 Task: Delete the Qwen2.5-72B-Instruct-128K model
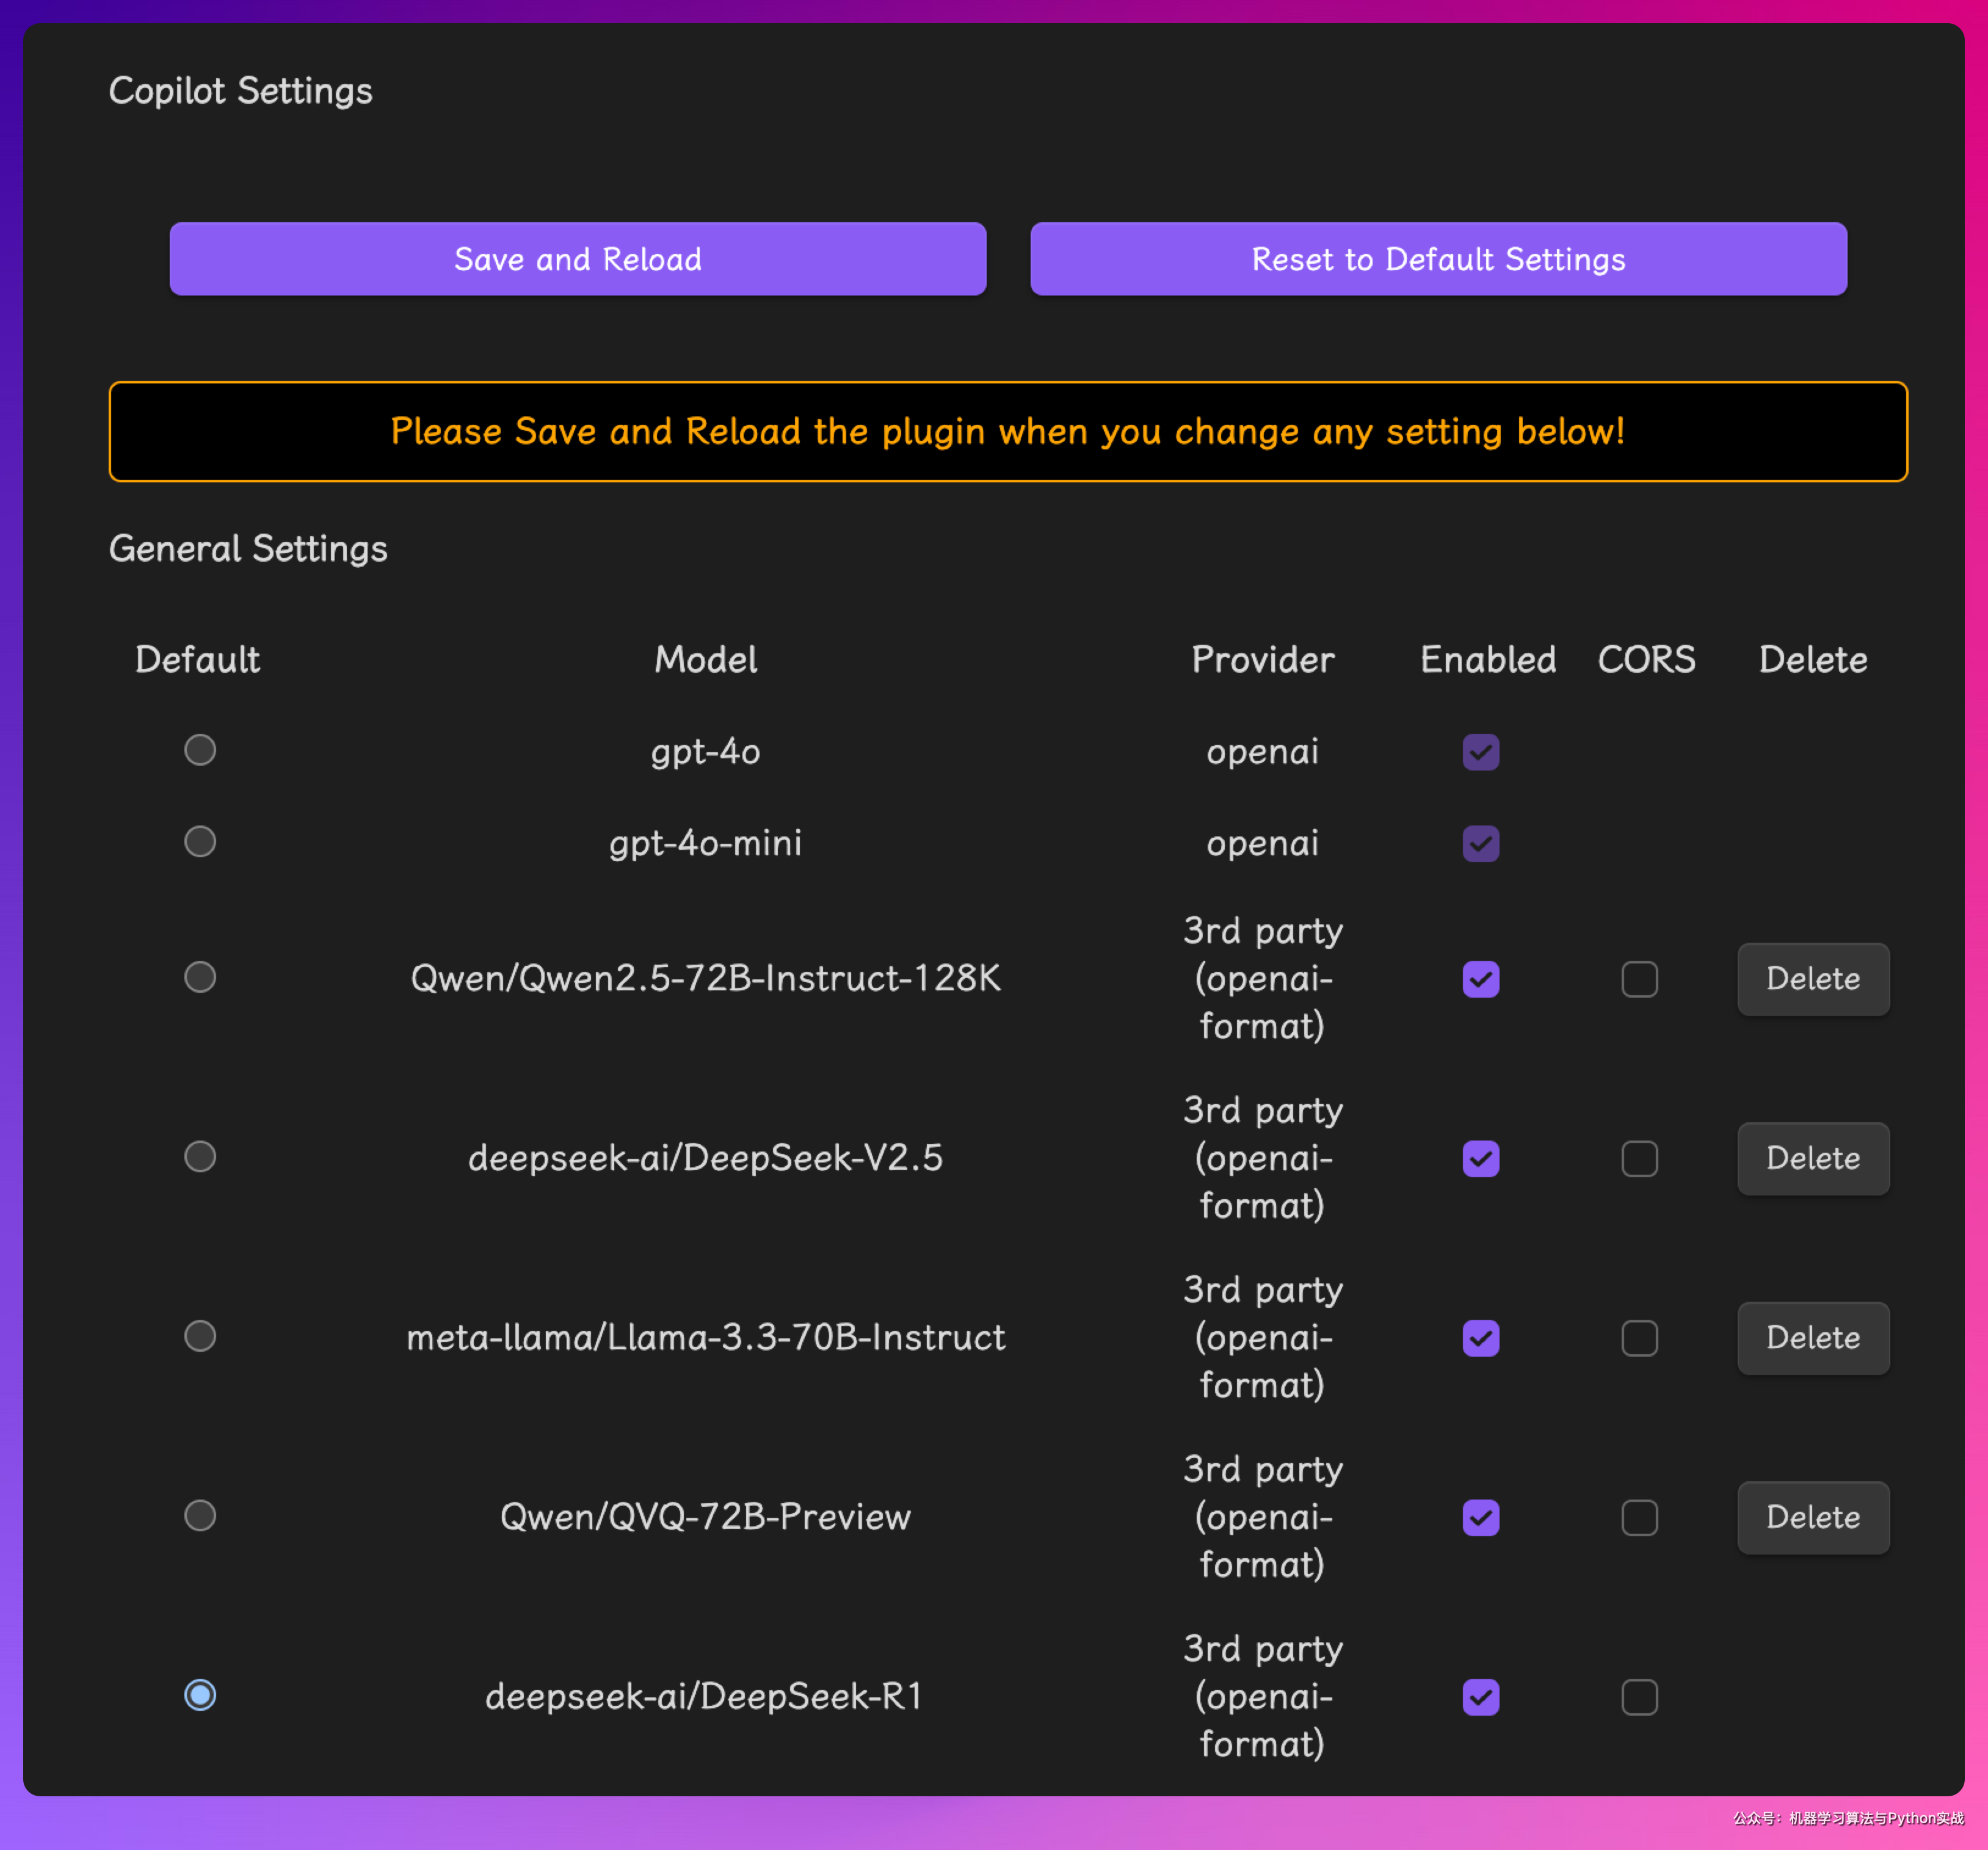point(1812,979)
